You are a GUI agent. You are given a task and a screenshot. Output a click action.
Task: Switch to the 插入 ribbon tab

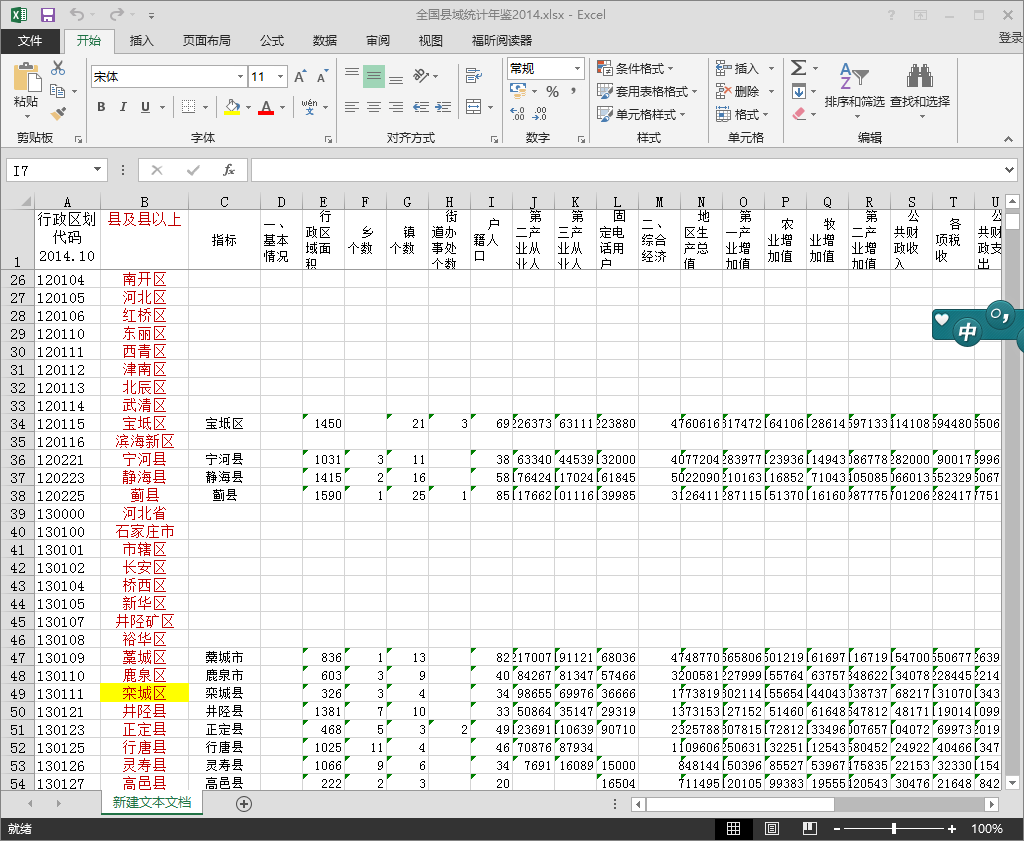[142, 41]
